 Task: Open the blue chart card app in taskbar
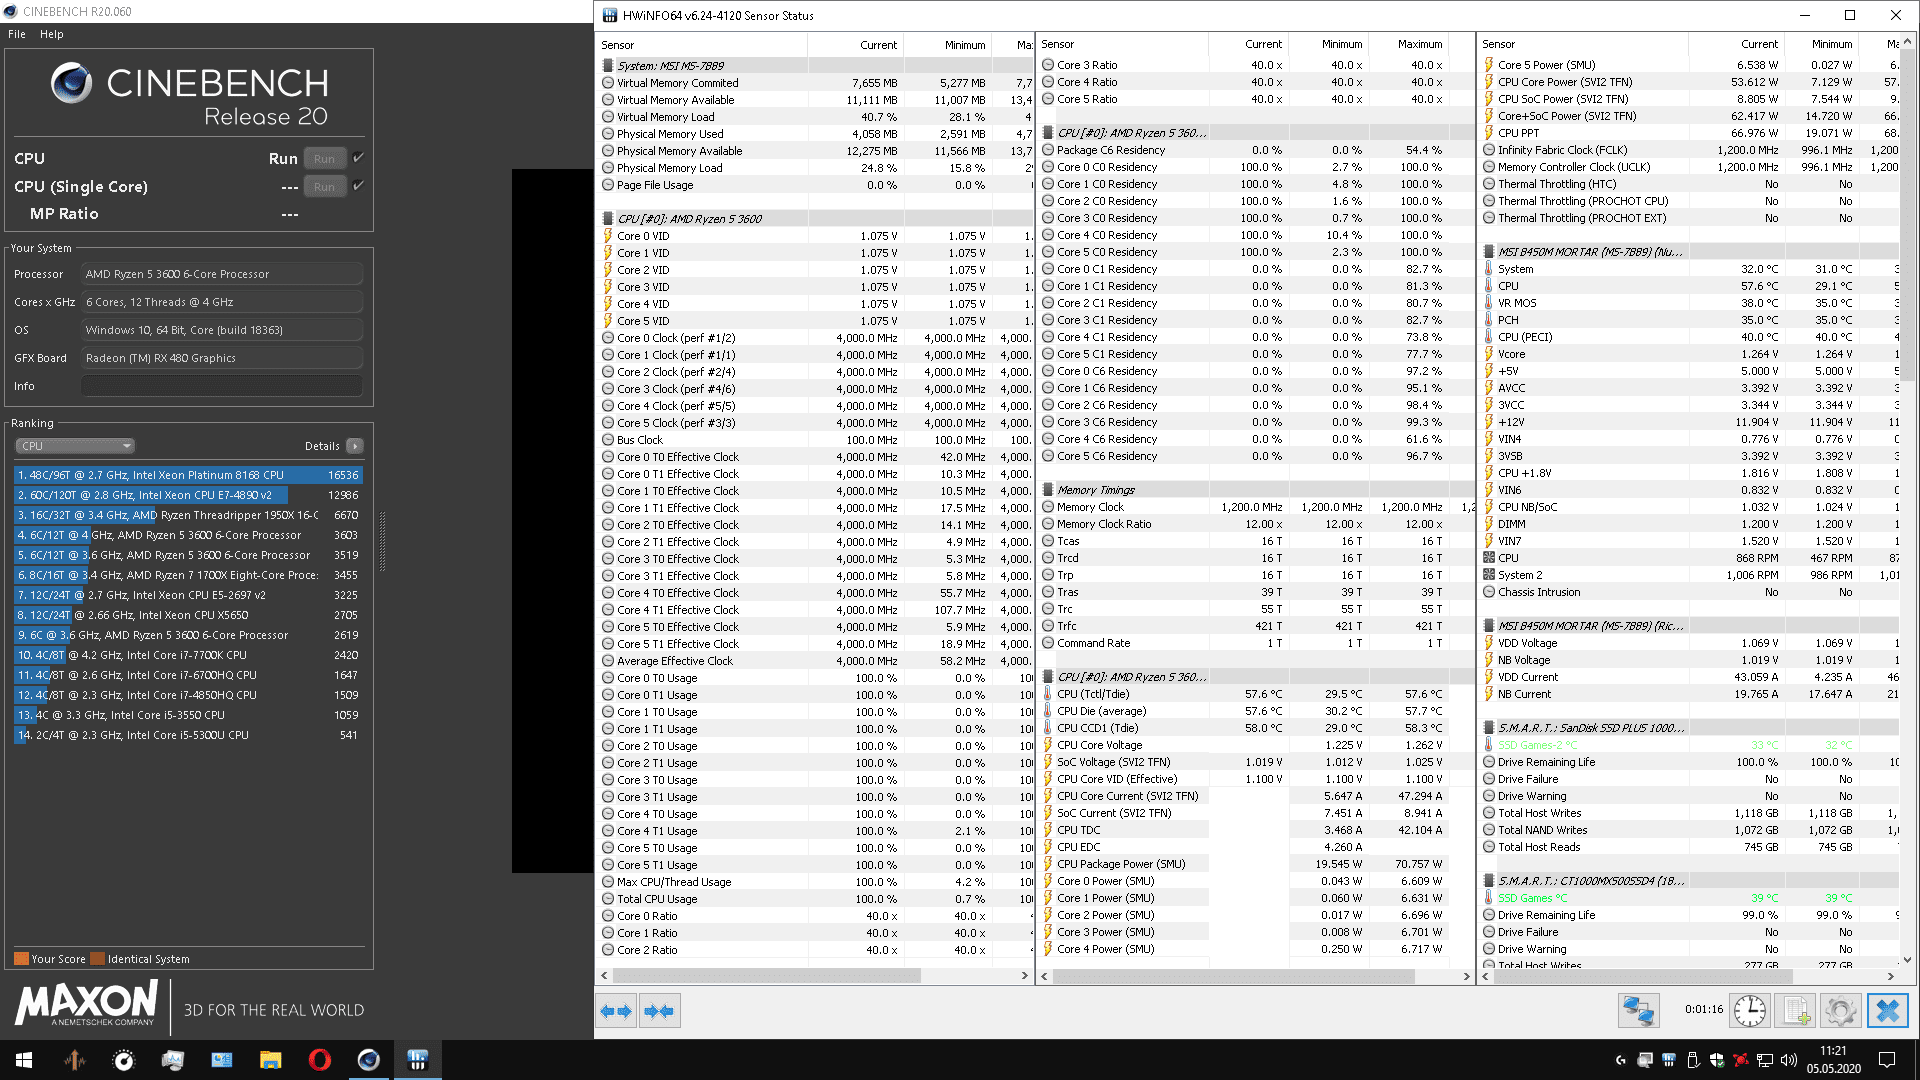click(222, 1060)
